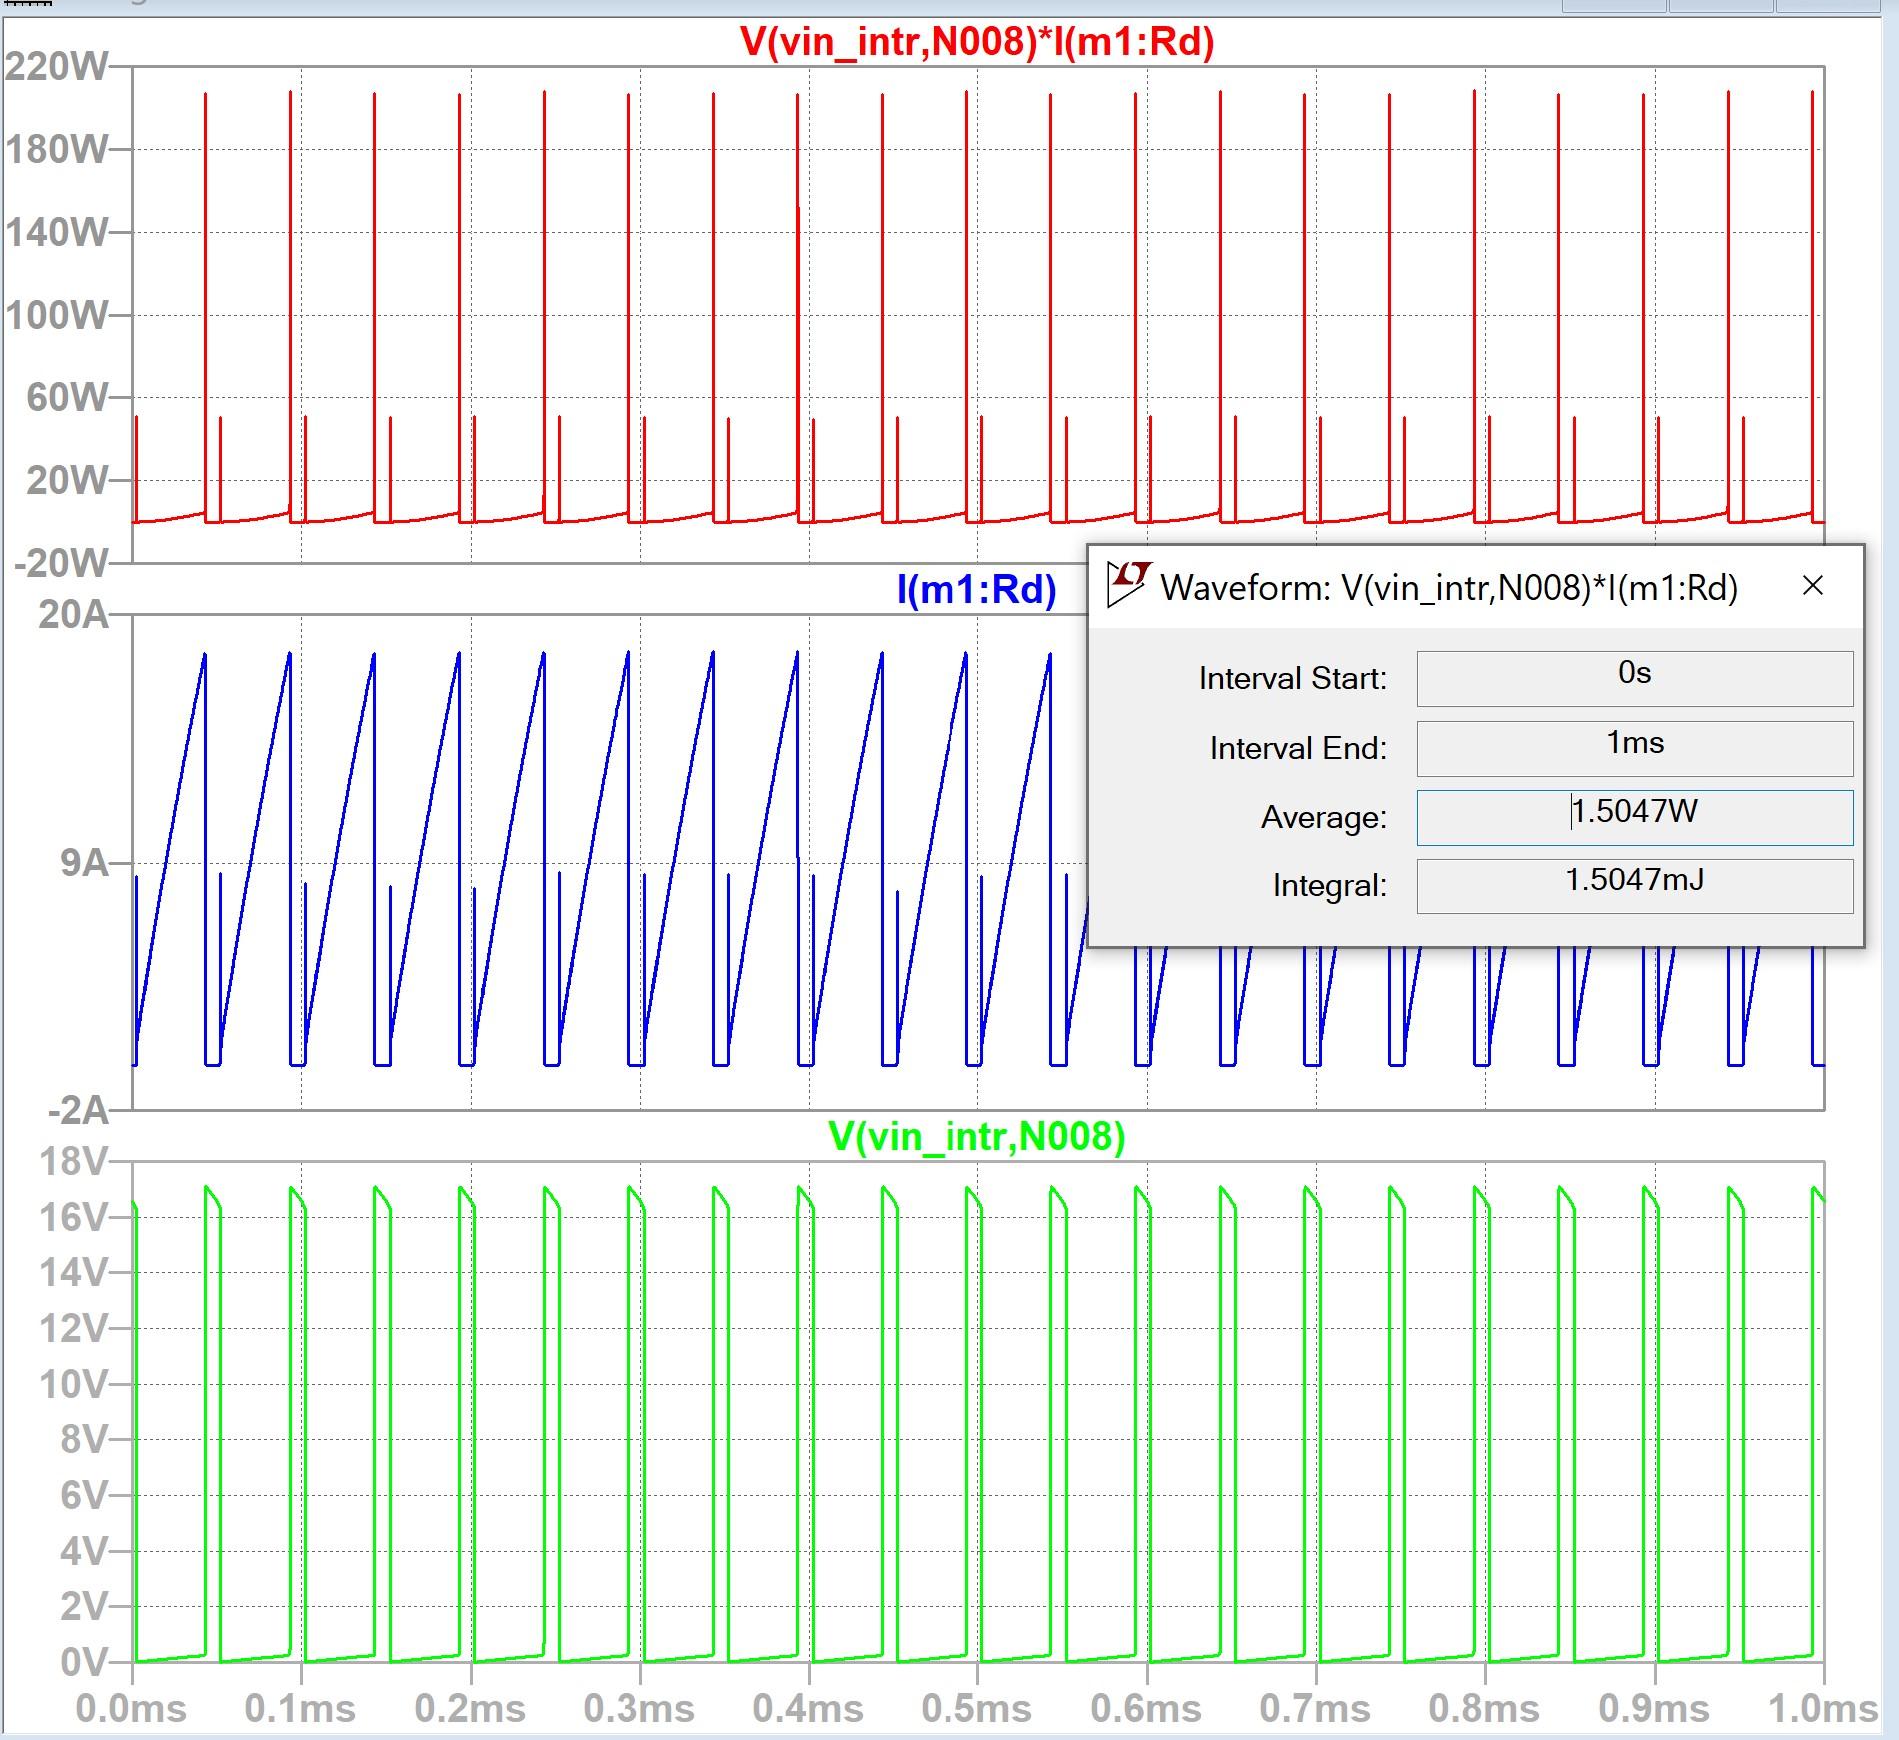Click the 0.0ms time axis label
Screen dimensions: 1899x1740
131,1709
